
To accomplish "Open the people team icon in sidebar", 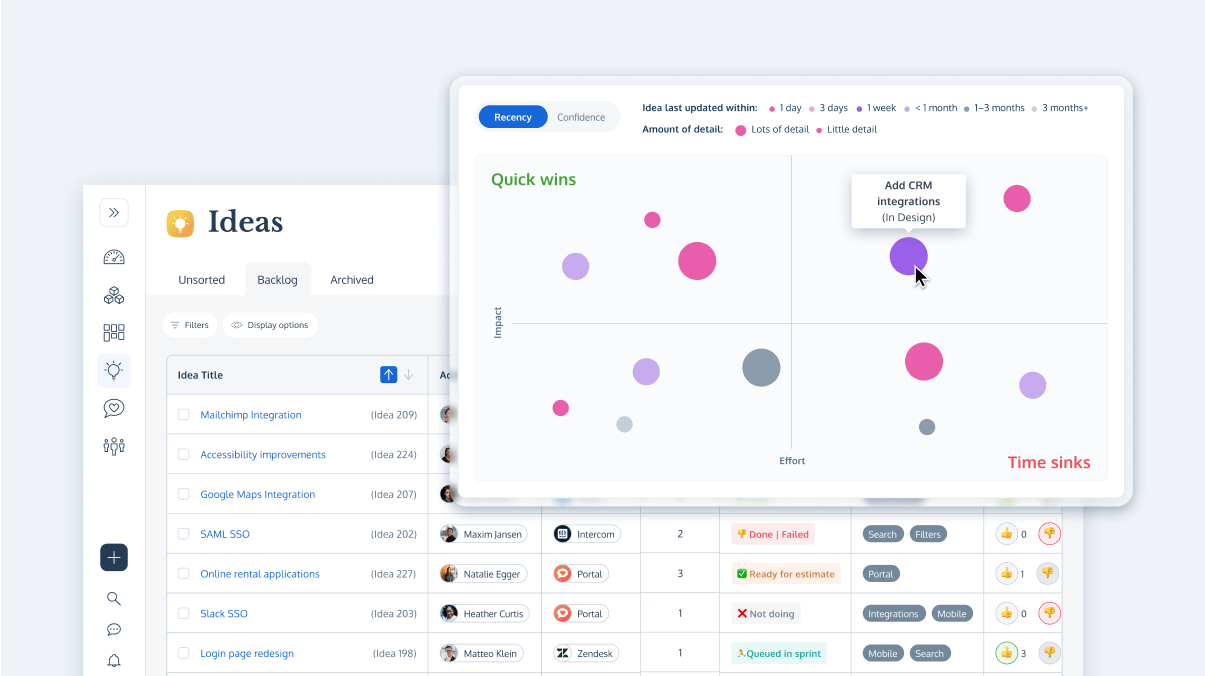I will pos(114,446).
